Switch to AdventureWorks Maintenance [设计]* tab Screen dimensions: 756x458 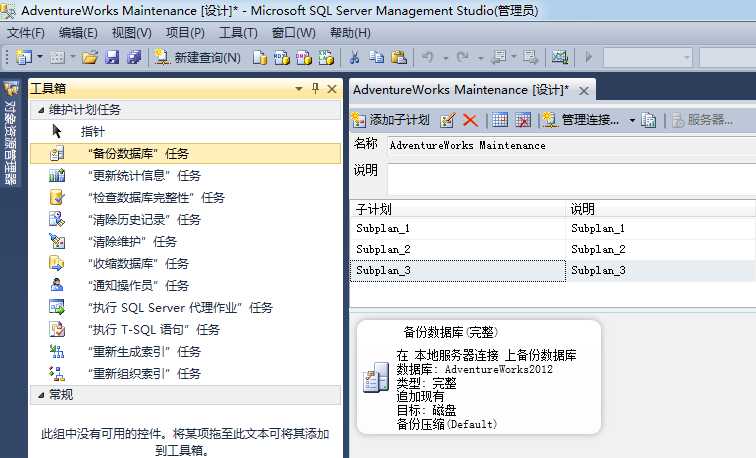pyautogui.click(x=460, y=90)
